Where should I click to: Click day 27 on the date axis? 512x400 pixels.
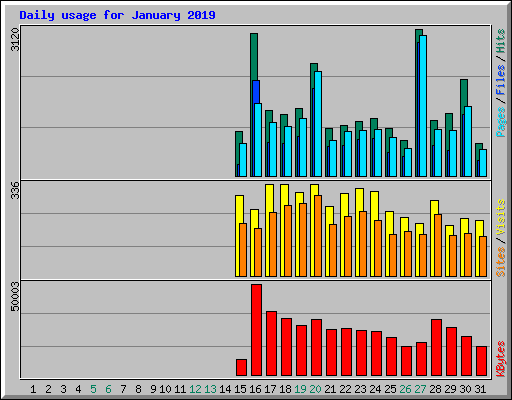point(420,389)
